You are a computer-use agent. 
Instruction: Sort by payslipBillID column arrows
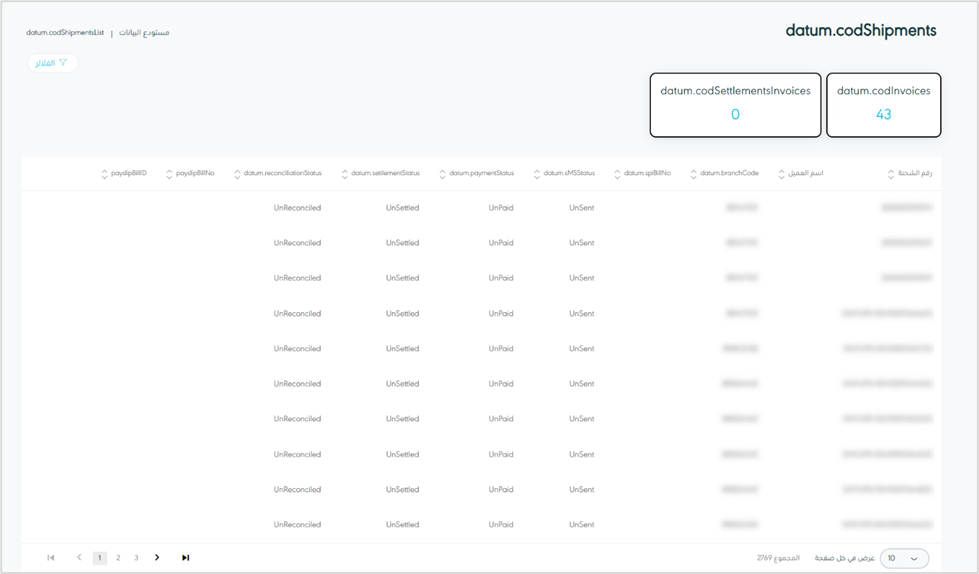pos(105,174)
